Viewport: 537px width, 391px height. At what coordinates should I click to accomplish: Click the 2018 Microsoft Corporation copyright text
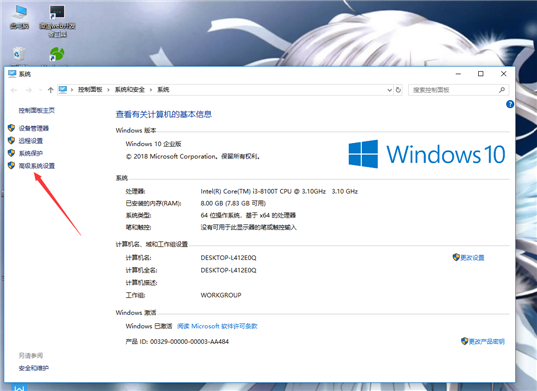pos(192,156)
